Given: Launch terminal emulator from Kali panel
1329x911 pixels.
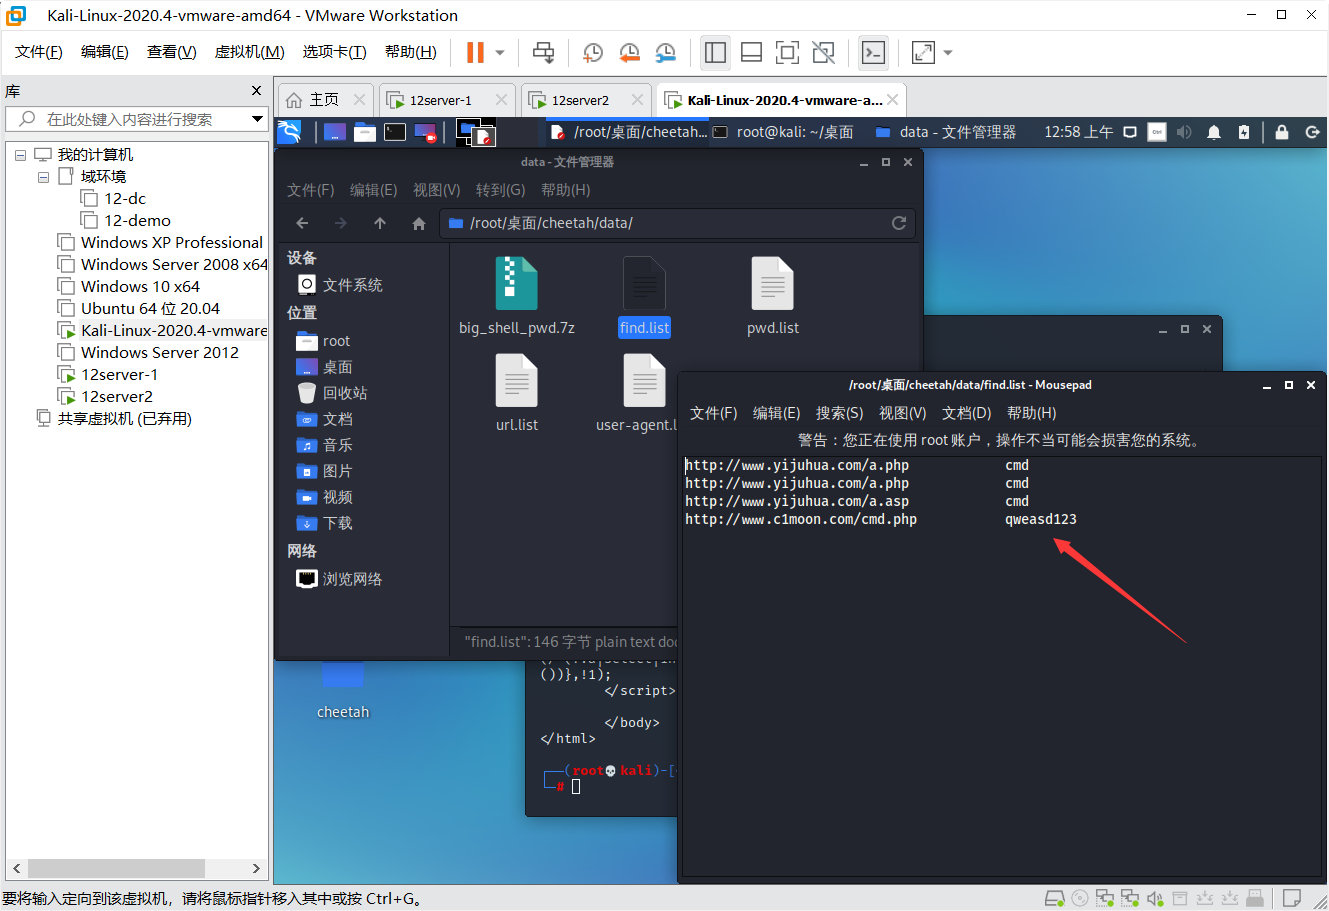Looking at the screenshot, I should pyautogui.click(x=395, y=132).
